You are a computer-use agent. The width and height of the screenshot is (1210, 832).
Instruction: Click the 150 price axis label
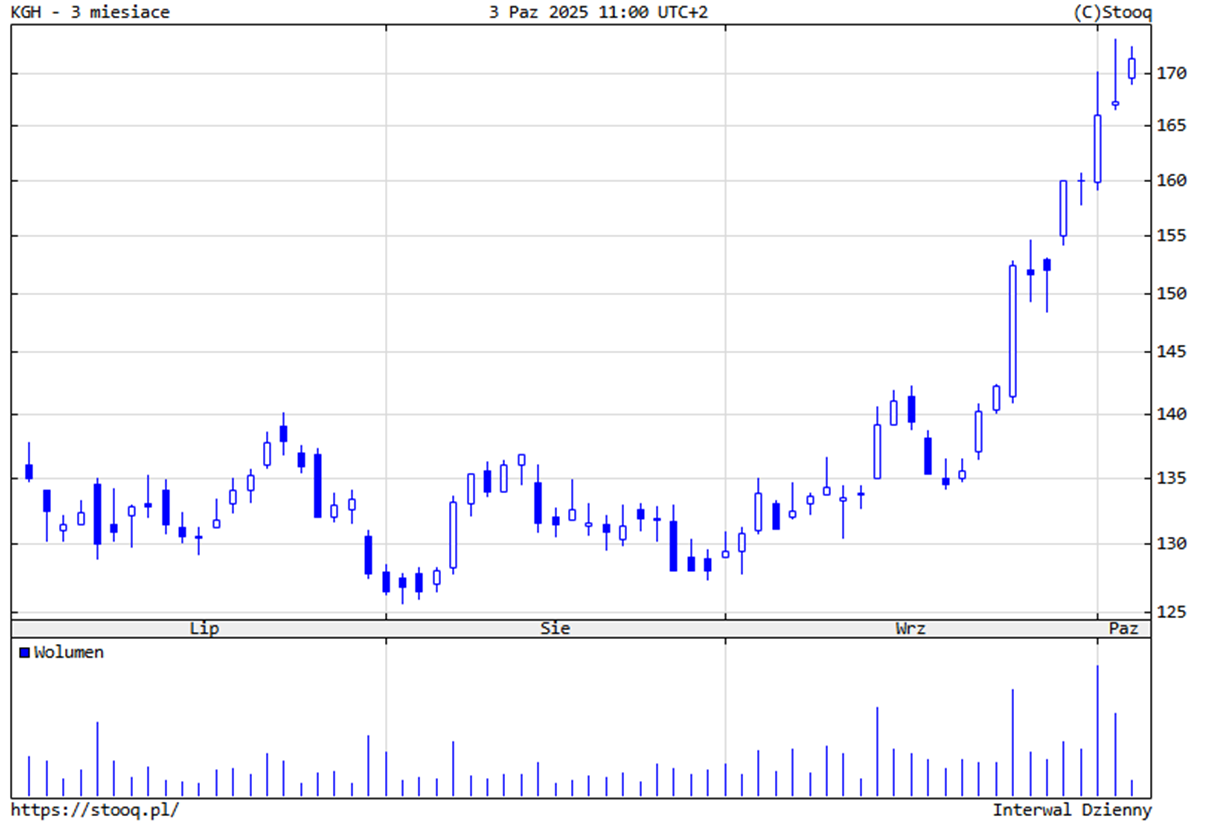tap(1172, 294)
